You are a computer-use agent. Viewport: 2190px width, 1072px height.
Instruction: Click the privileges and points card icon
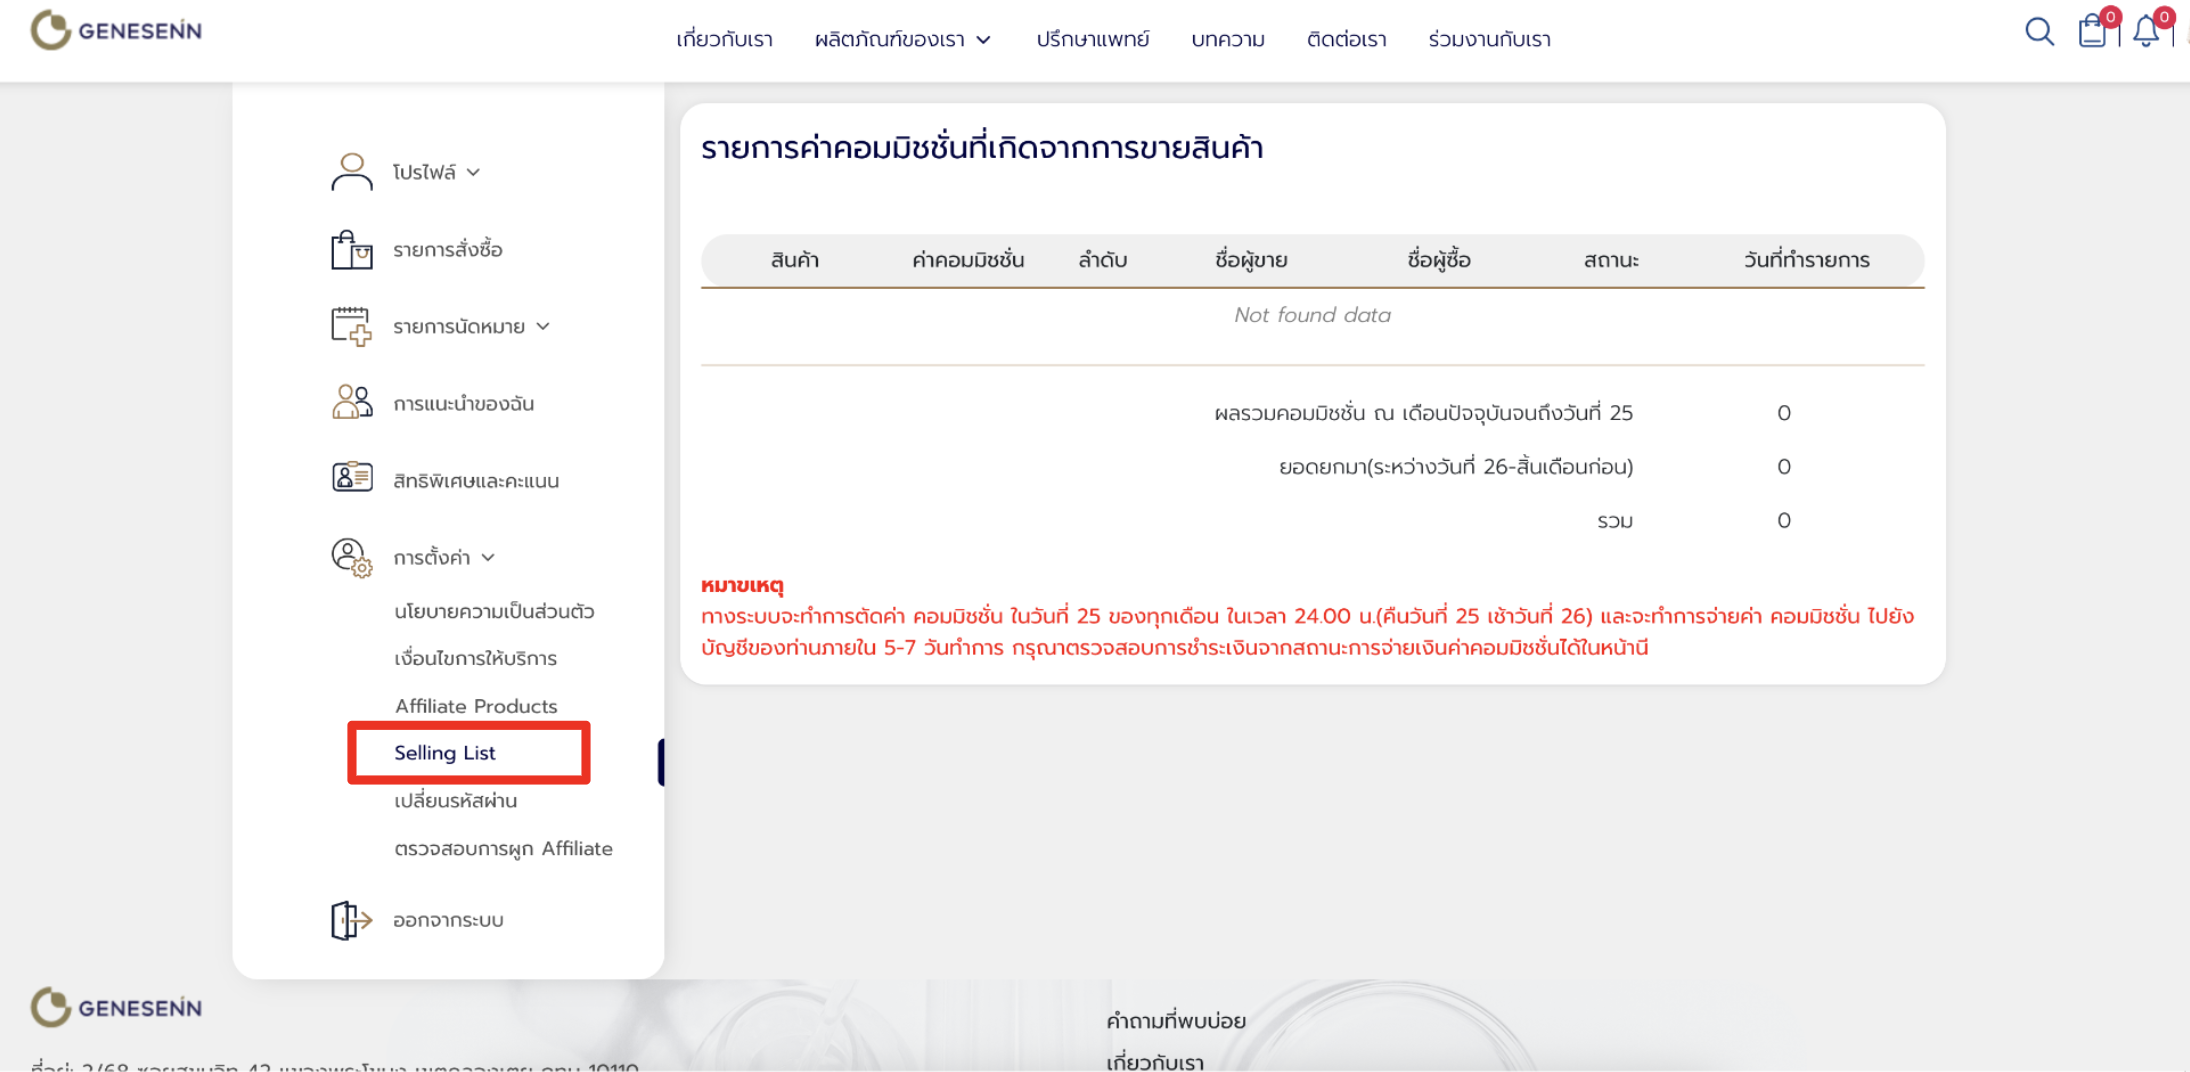351,478
